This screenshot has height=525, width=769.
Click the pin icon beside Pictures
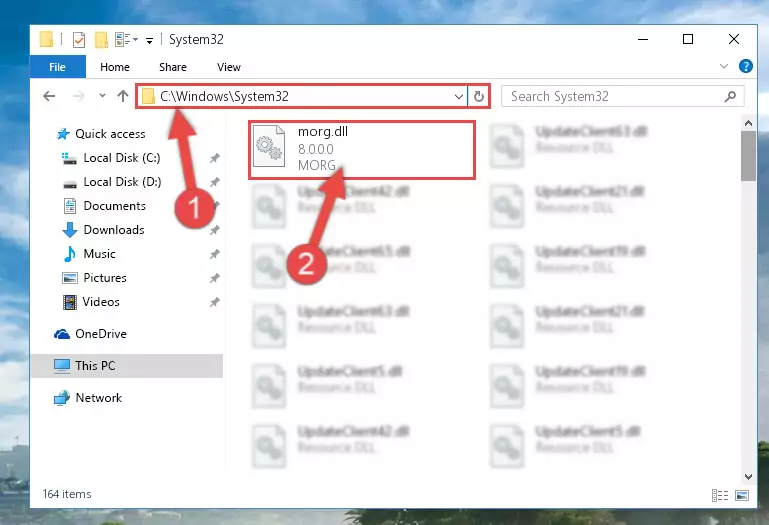214,278
